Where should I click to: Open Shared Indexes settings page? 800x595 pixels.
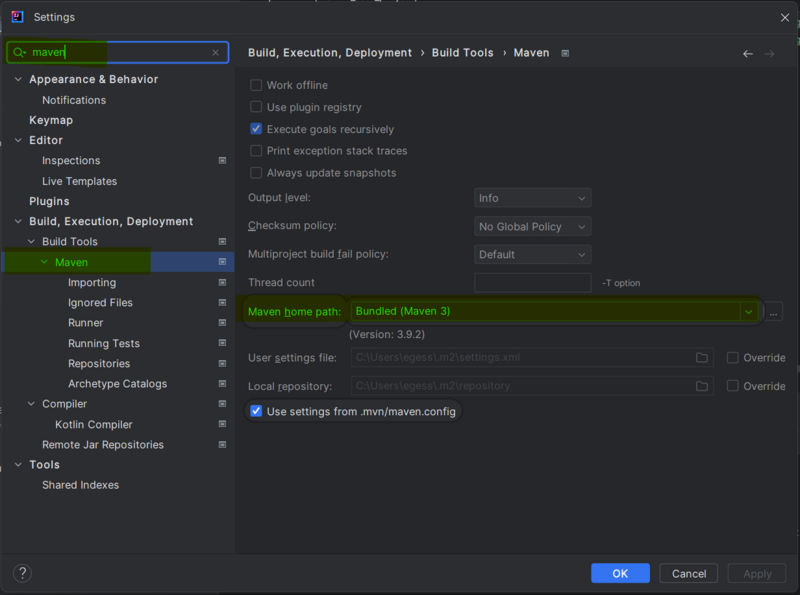click(x=81, y=485)
